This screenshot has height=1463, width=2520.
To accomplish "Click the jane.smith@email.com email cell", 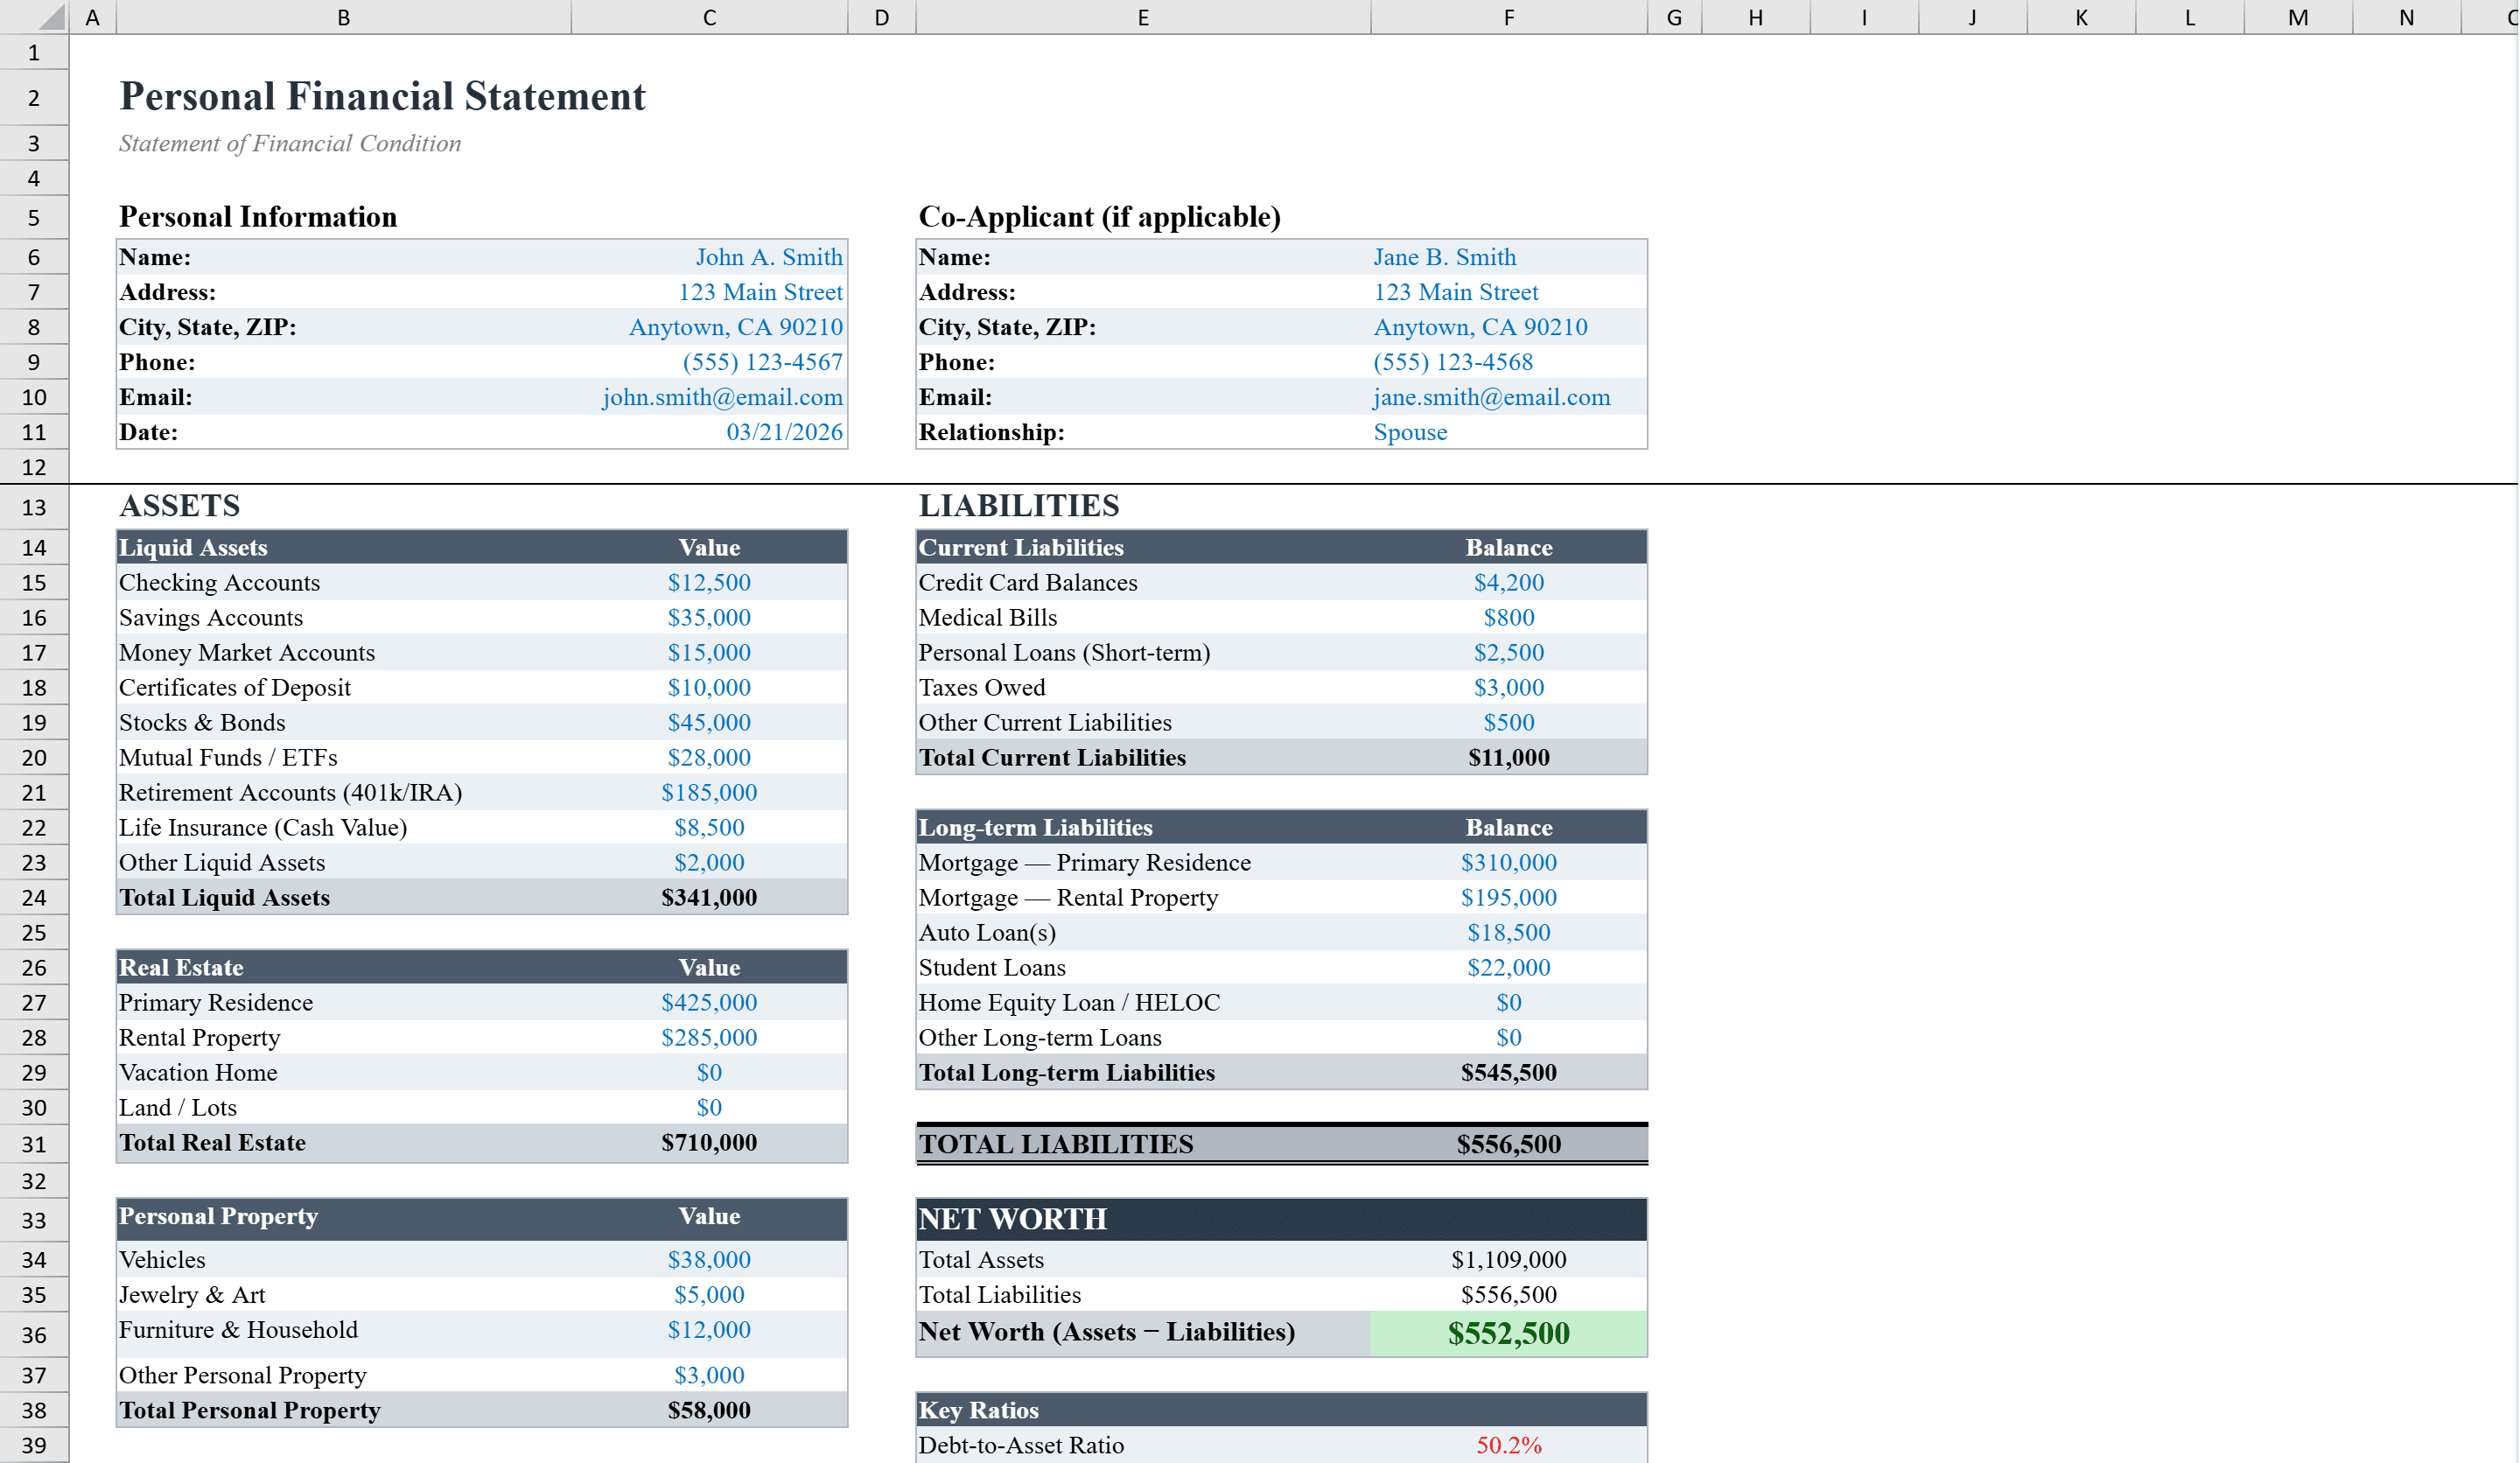I will pyautogui.click(x=1491, y=396).
